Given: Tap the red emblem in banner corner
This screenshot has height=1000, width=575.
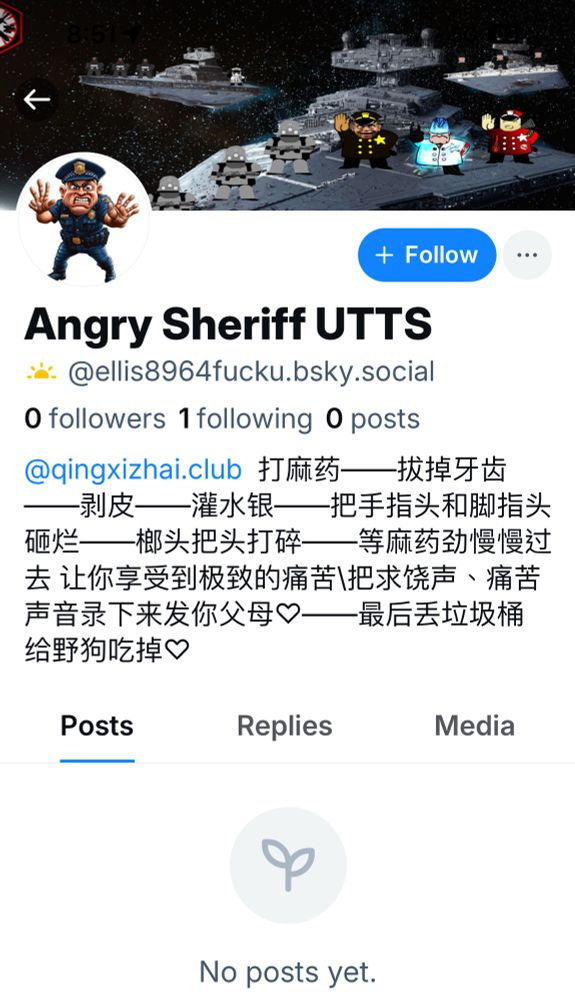Looking at the screenshot, I should [10, 24].
